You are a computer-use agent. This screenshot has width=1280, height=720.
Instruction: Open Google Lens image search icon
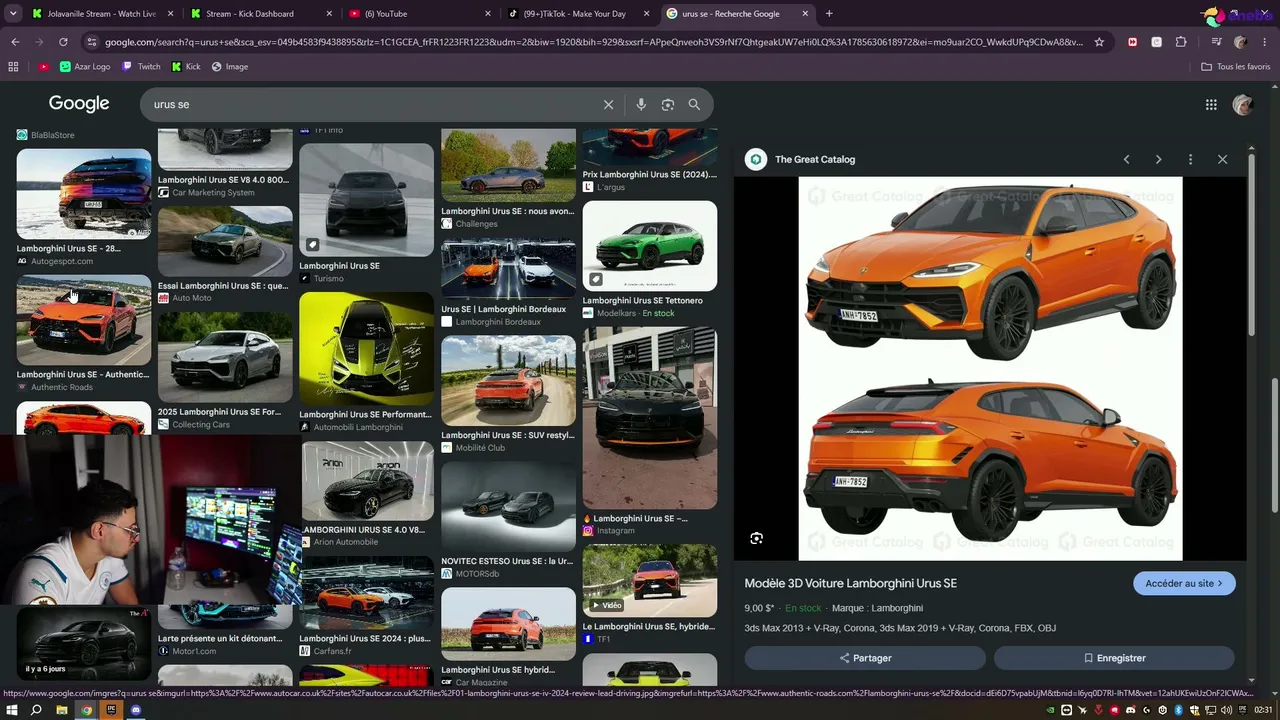[668, 104]
